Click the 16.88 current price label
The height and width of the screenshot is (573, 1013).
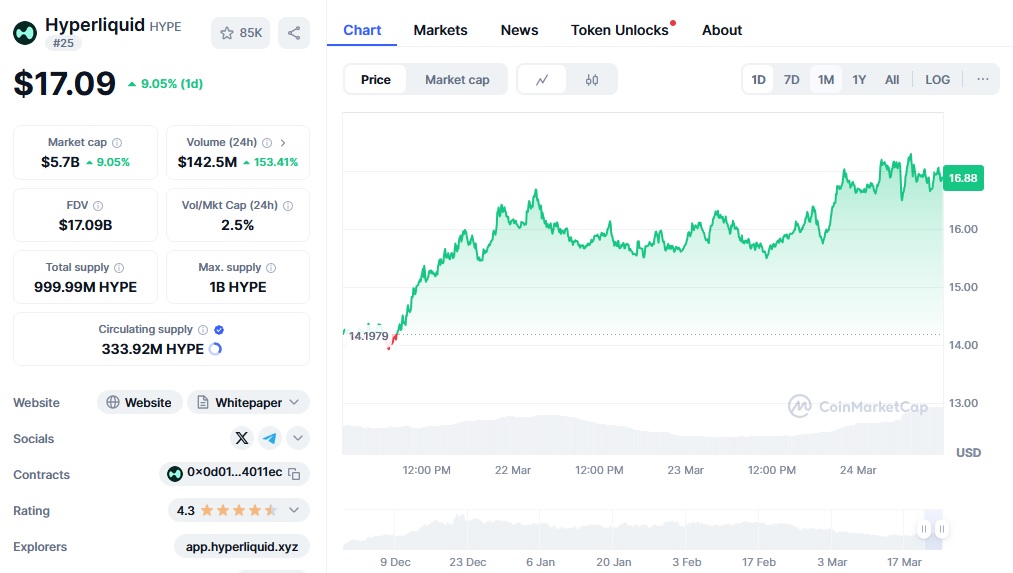pos(963,178)
